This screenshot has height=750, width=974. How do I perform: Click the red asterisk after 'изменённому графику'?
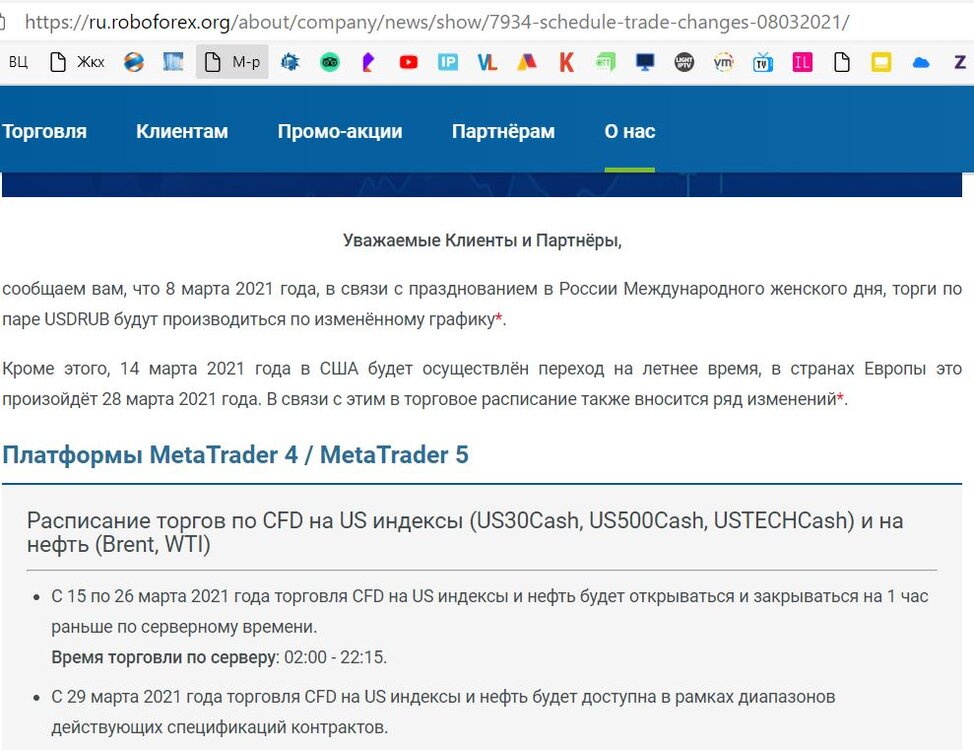click(498, 318)
